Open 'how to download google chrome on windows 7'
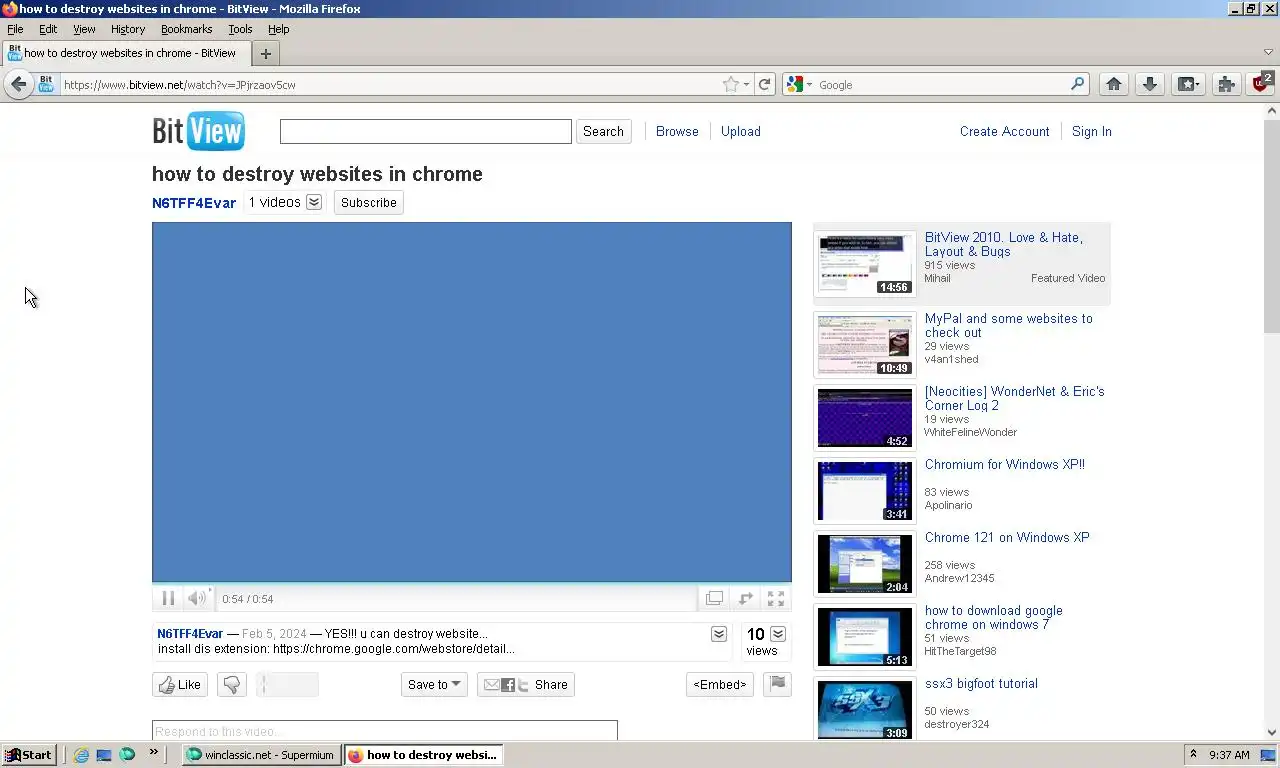The width and height of the screenshot is (1280, 768). [993, 617]
